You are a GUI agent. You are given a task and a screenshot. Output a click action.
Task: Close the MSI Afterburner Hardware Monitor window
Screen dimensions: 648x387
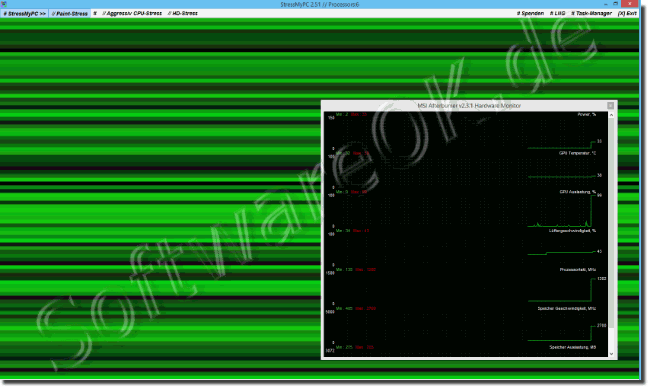click(x=610, y=106)
